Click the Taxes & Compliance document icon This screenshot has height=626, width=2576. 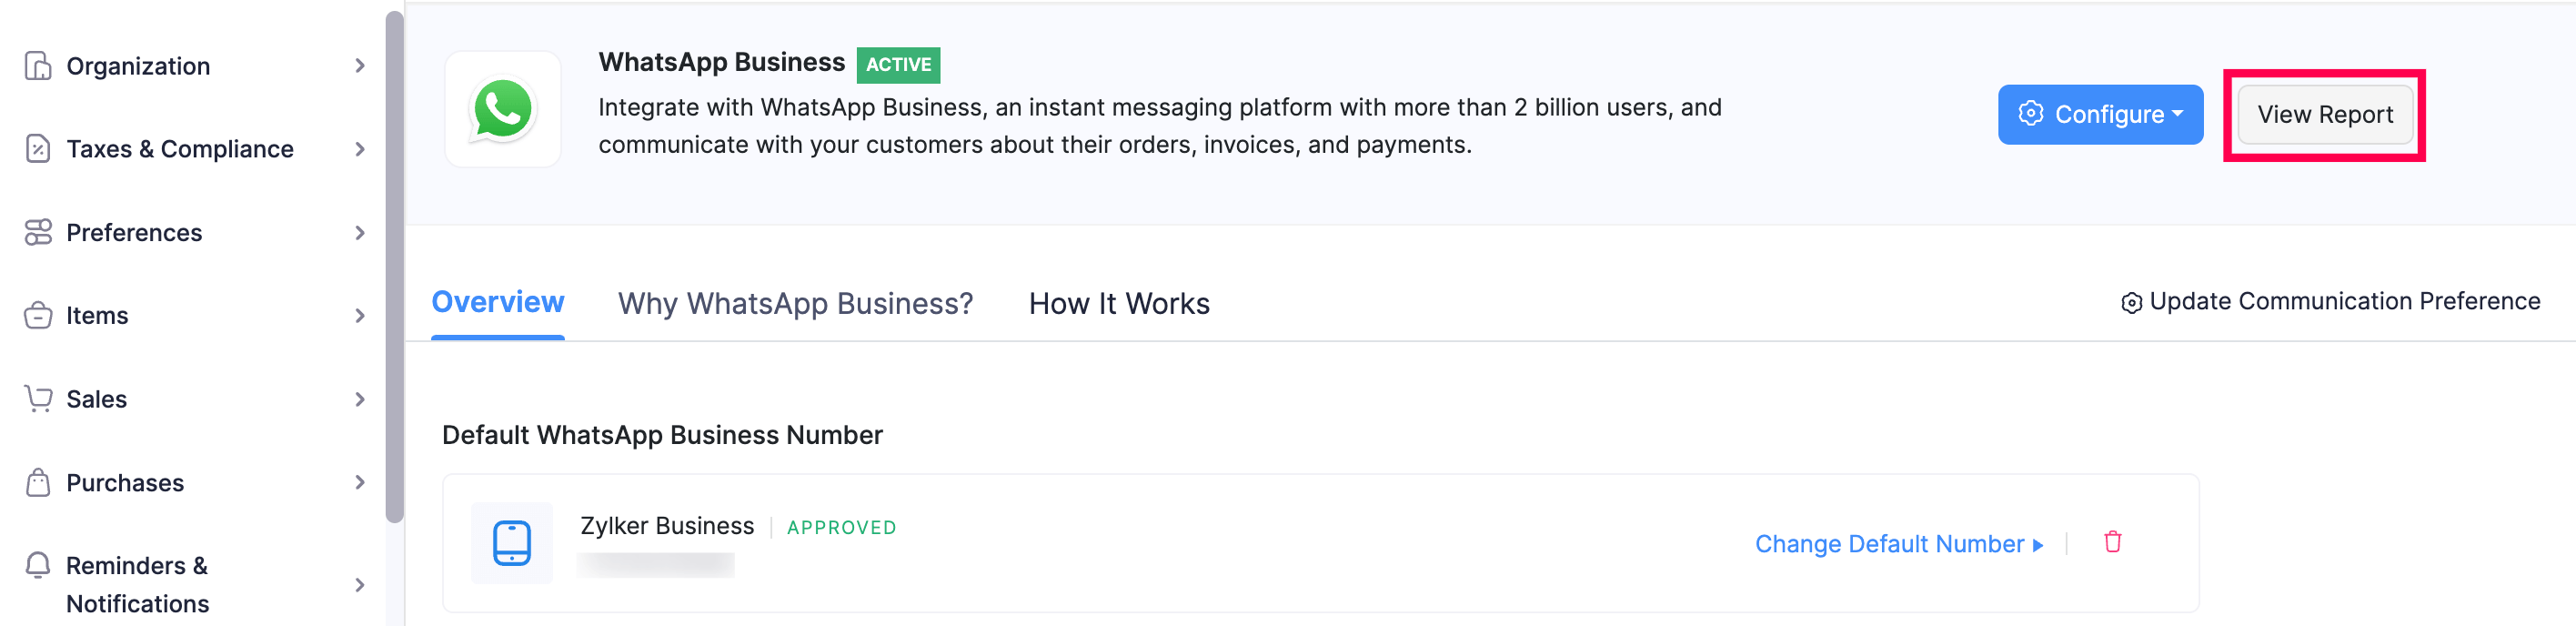coord(38,149)
